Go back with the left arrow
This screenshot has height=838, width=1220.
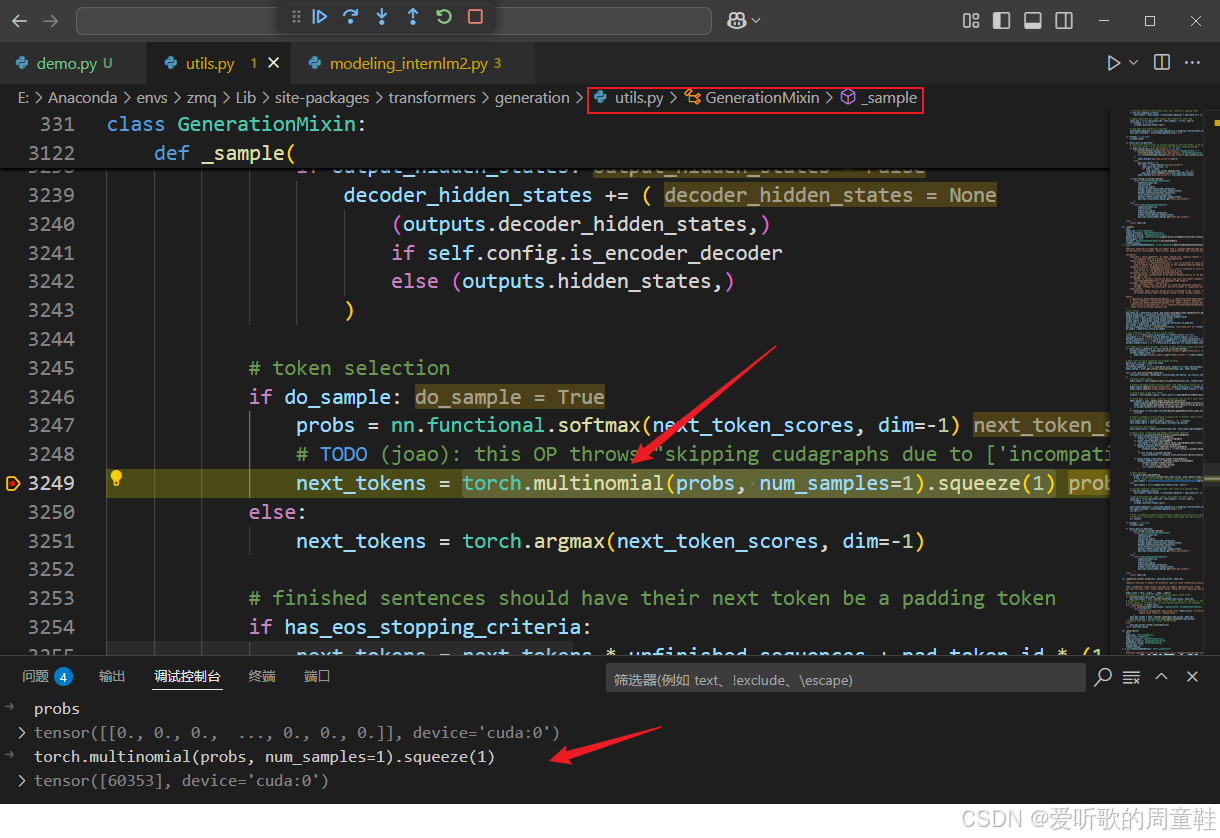point(20,21)
